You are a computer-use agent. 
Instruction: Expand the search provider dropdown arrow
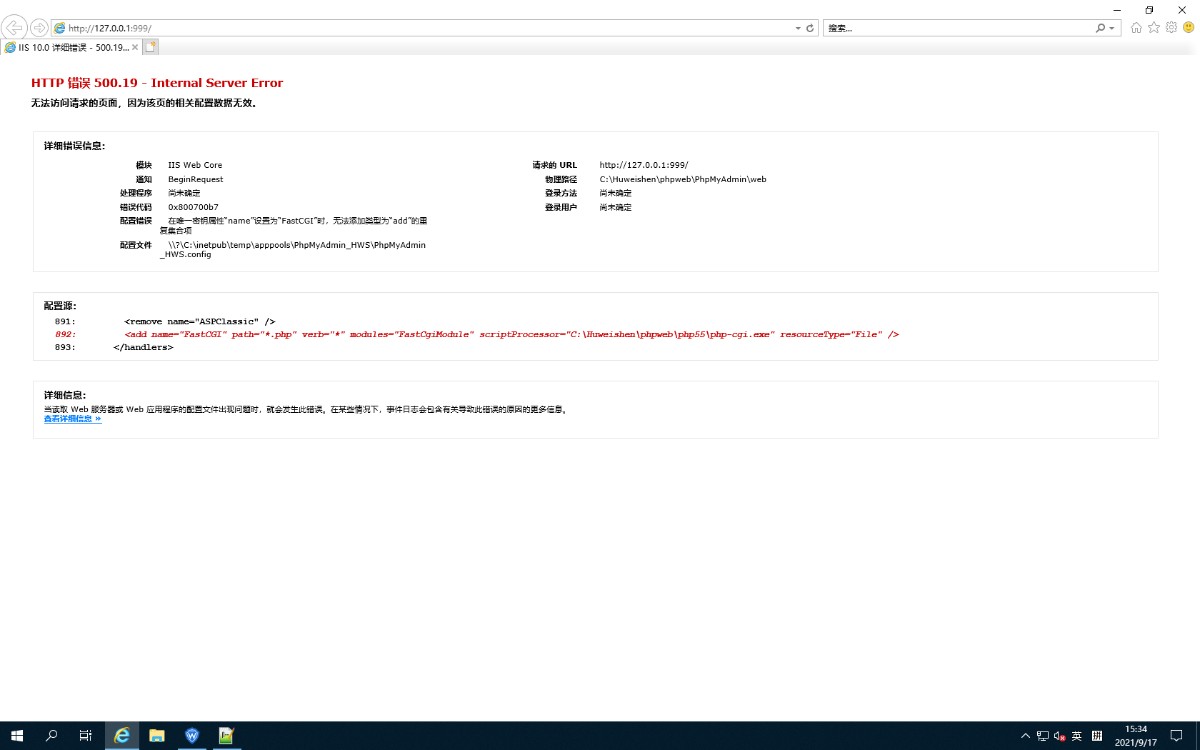click(x=1113, y=28)
